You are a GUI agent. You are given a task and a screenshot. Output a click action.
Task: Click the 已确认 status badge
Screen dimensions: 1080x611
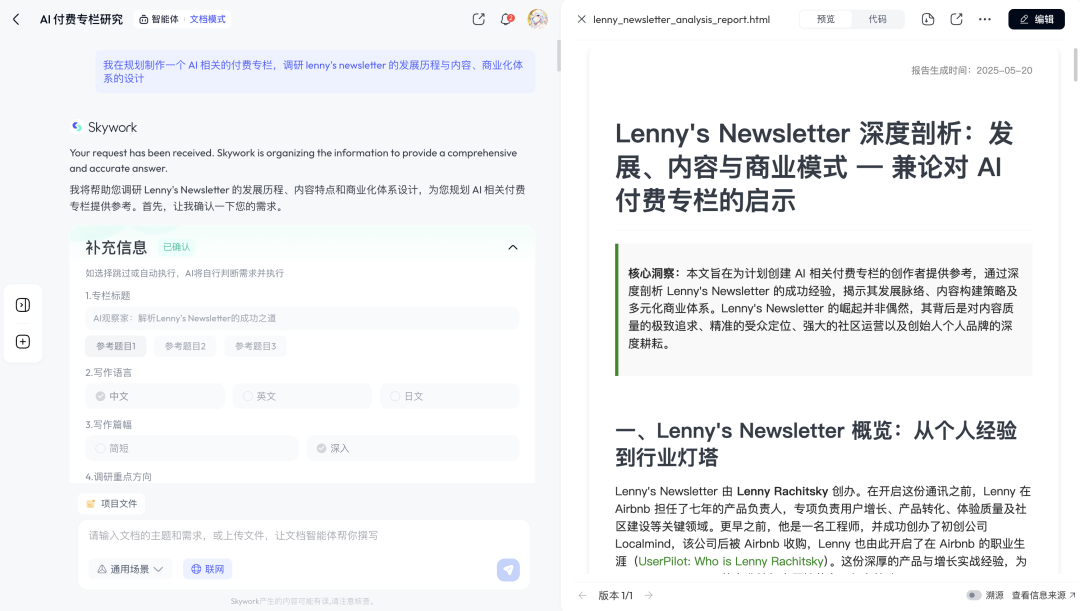point(176,247)
